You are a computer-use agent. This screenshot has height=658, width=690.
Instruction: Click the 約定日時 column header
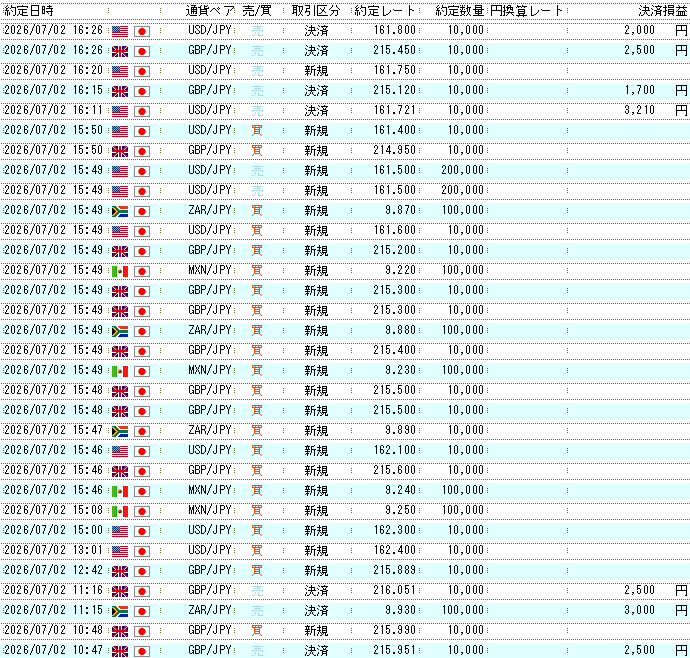pyautogui.click(x=29, y=11)
